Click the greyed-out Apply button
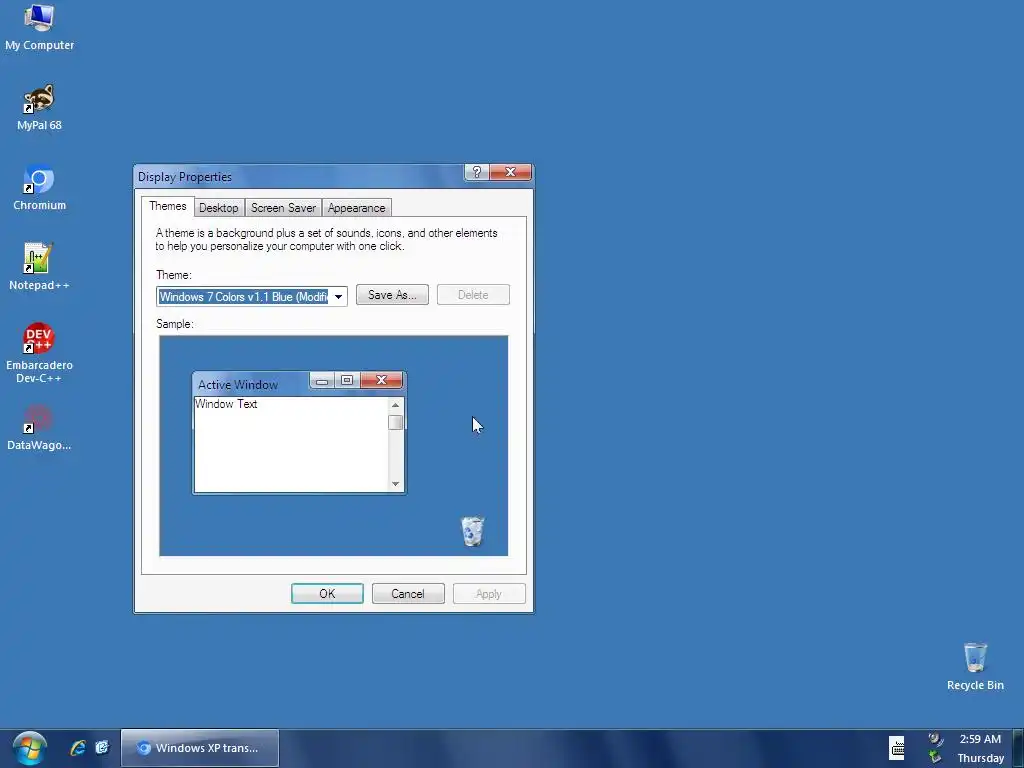 pos(489,594)
